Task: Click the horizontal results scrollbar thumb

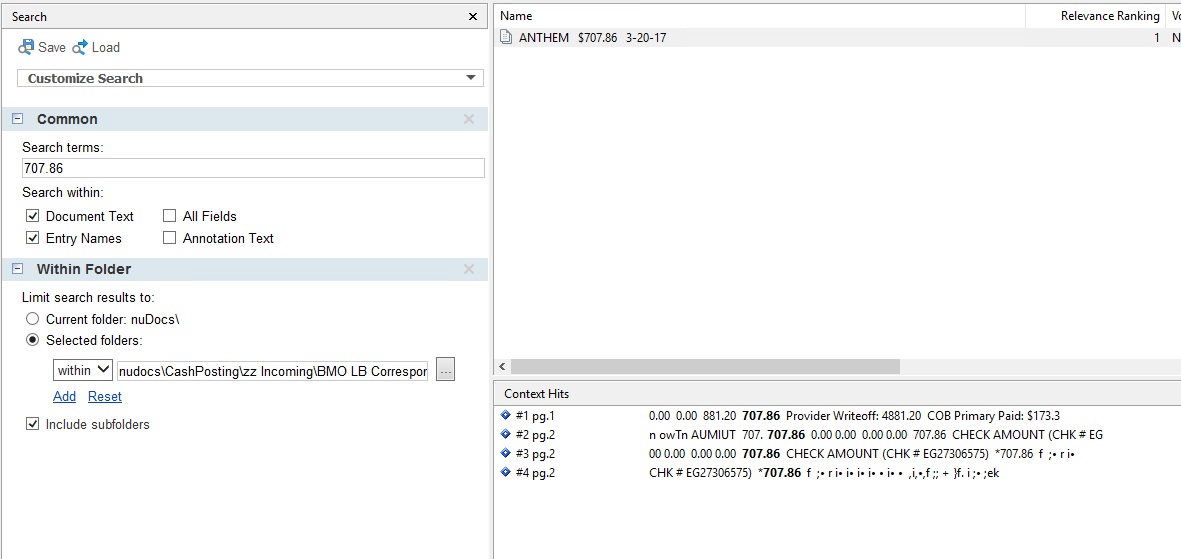Action: tap(705, 366)
